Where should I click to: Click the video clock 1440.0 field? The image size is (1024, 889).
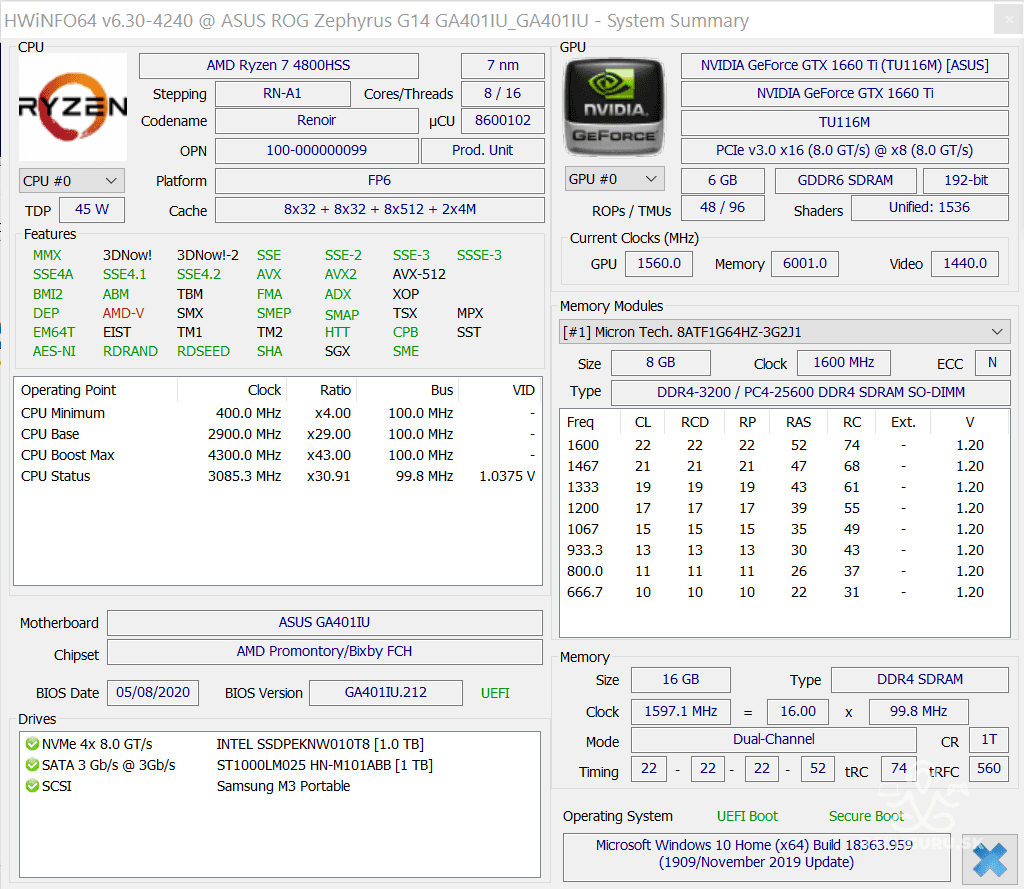[965, 264]
